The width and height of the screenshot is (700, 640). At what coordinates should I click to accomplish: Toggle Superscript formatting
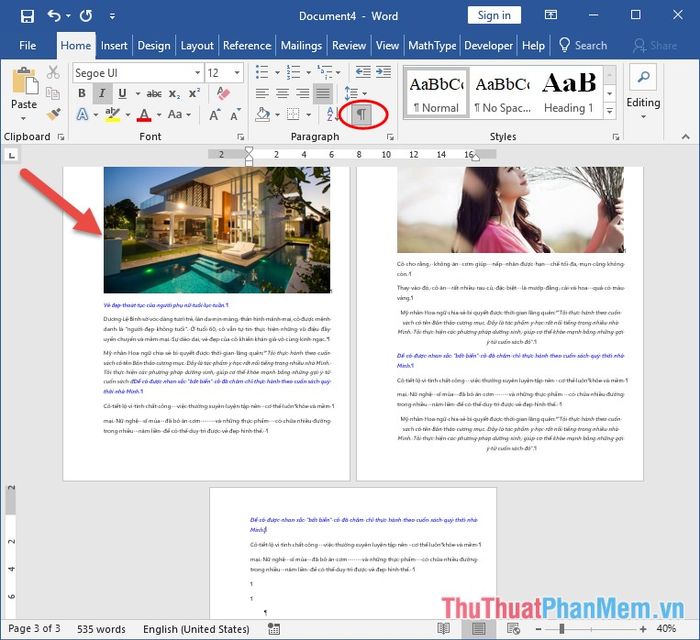[x=194, y=93]
